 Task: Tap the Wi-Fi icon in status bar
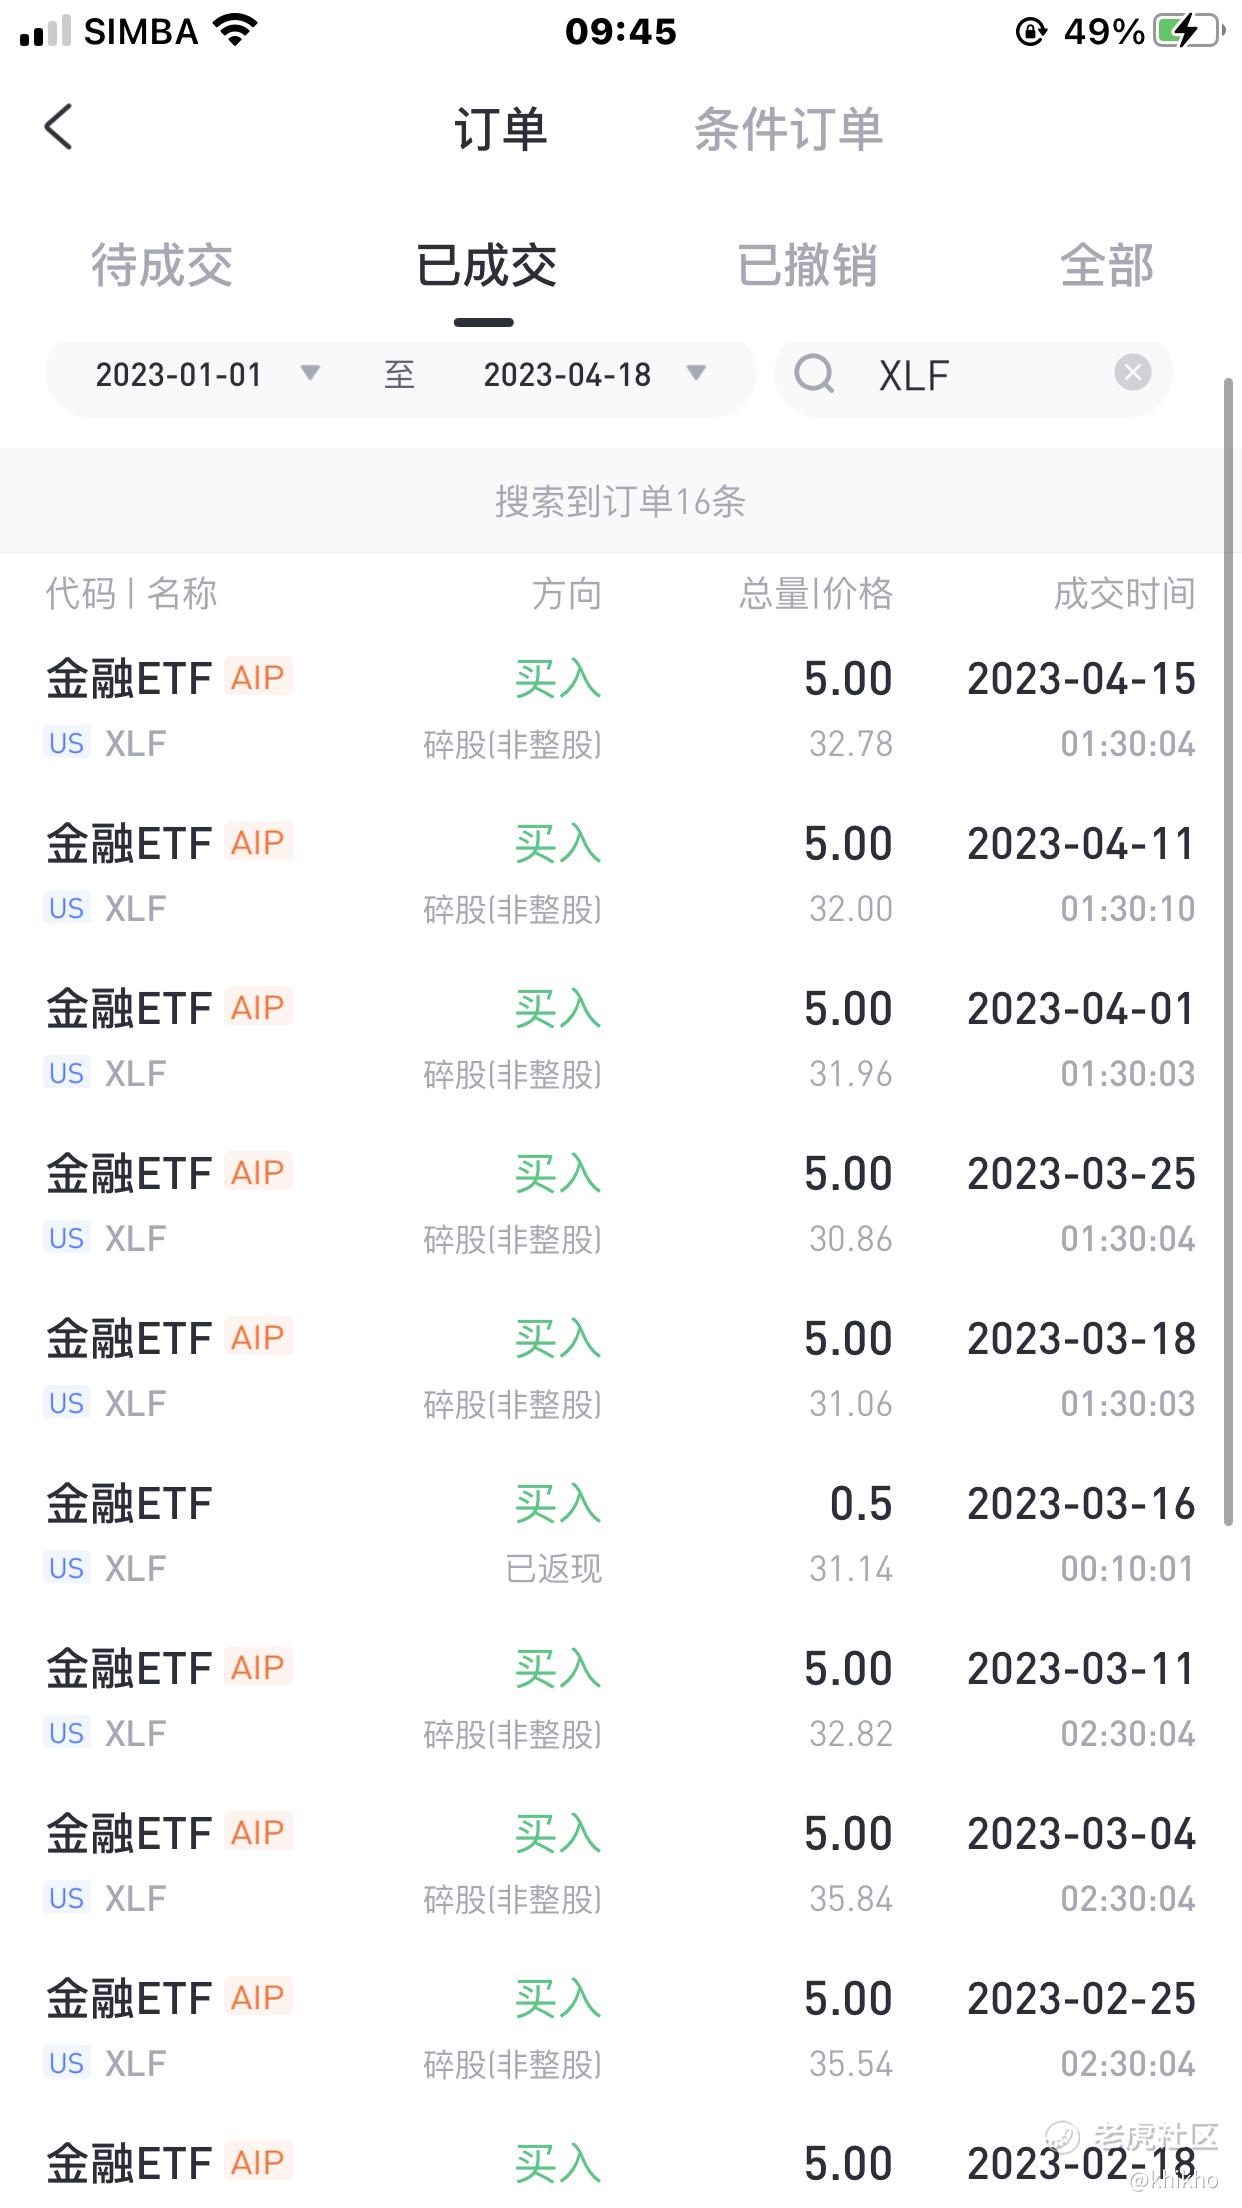click(236, 31)
